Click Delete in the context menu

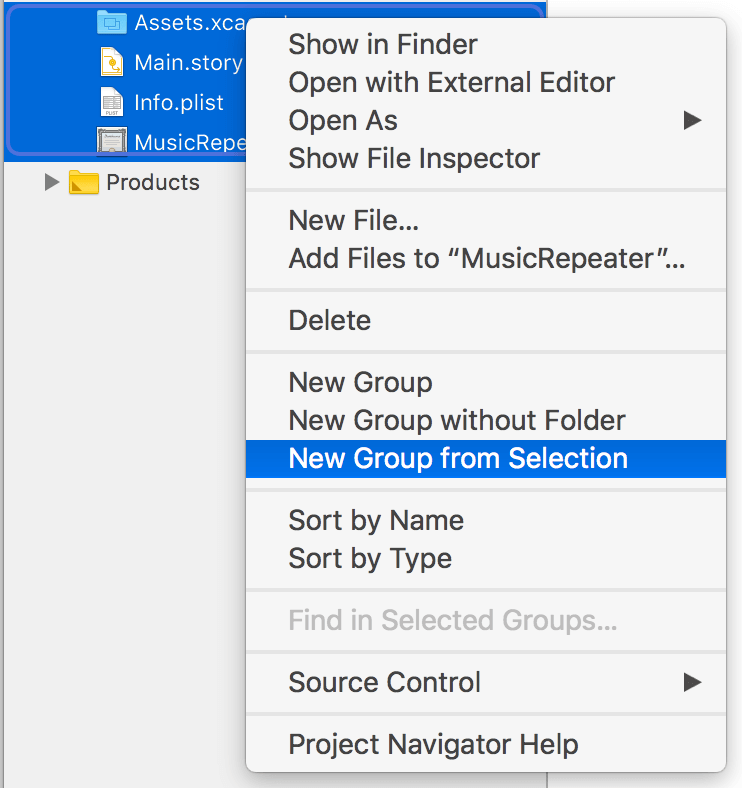pos(330,320)
